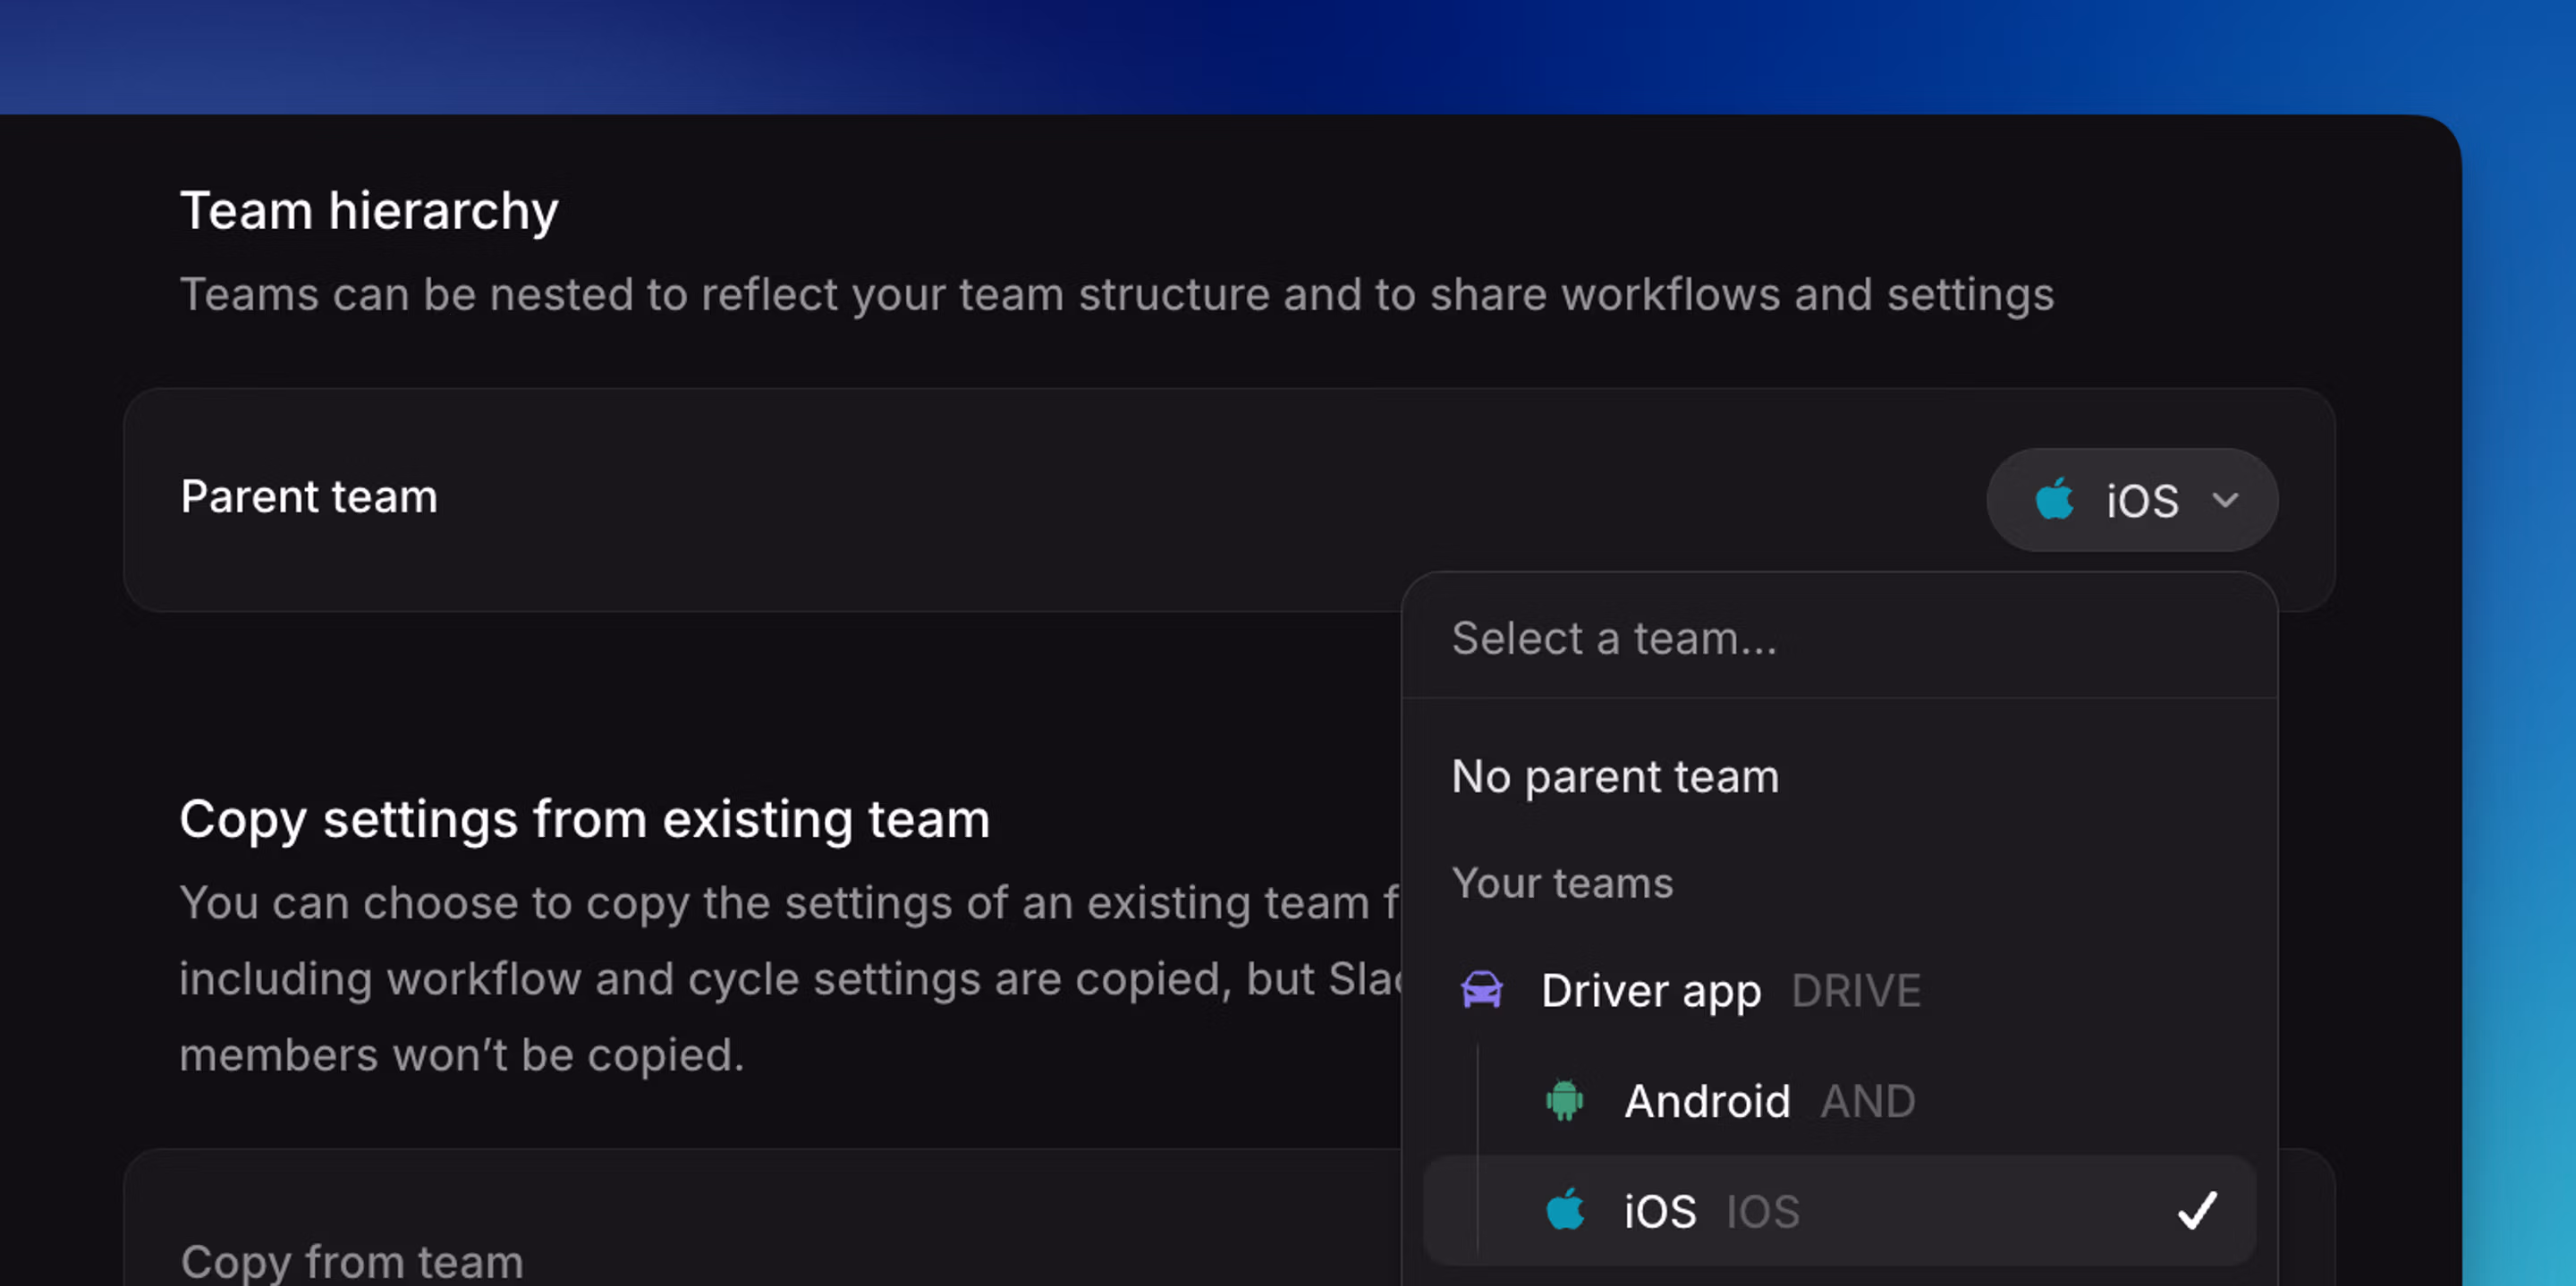2576x1286 pixels.
Task: Choose the Driver app team from the list
Action: point(1651,990)
